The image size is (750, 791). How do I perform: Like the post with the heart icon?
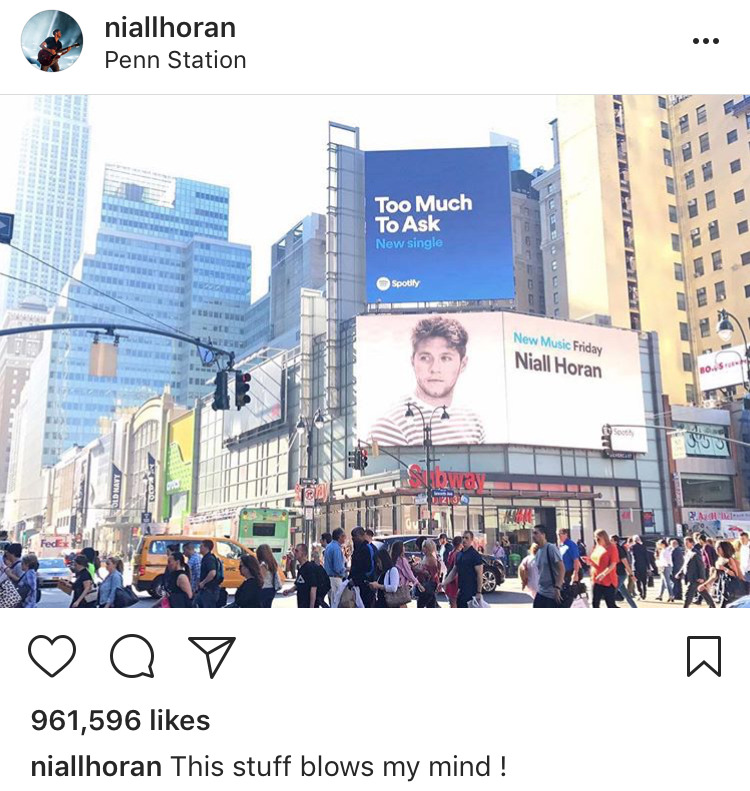point(52,656)
